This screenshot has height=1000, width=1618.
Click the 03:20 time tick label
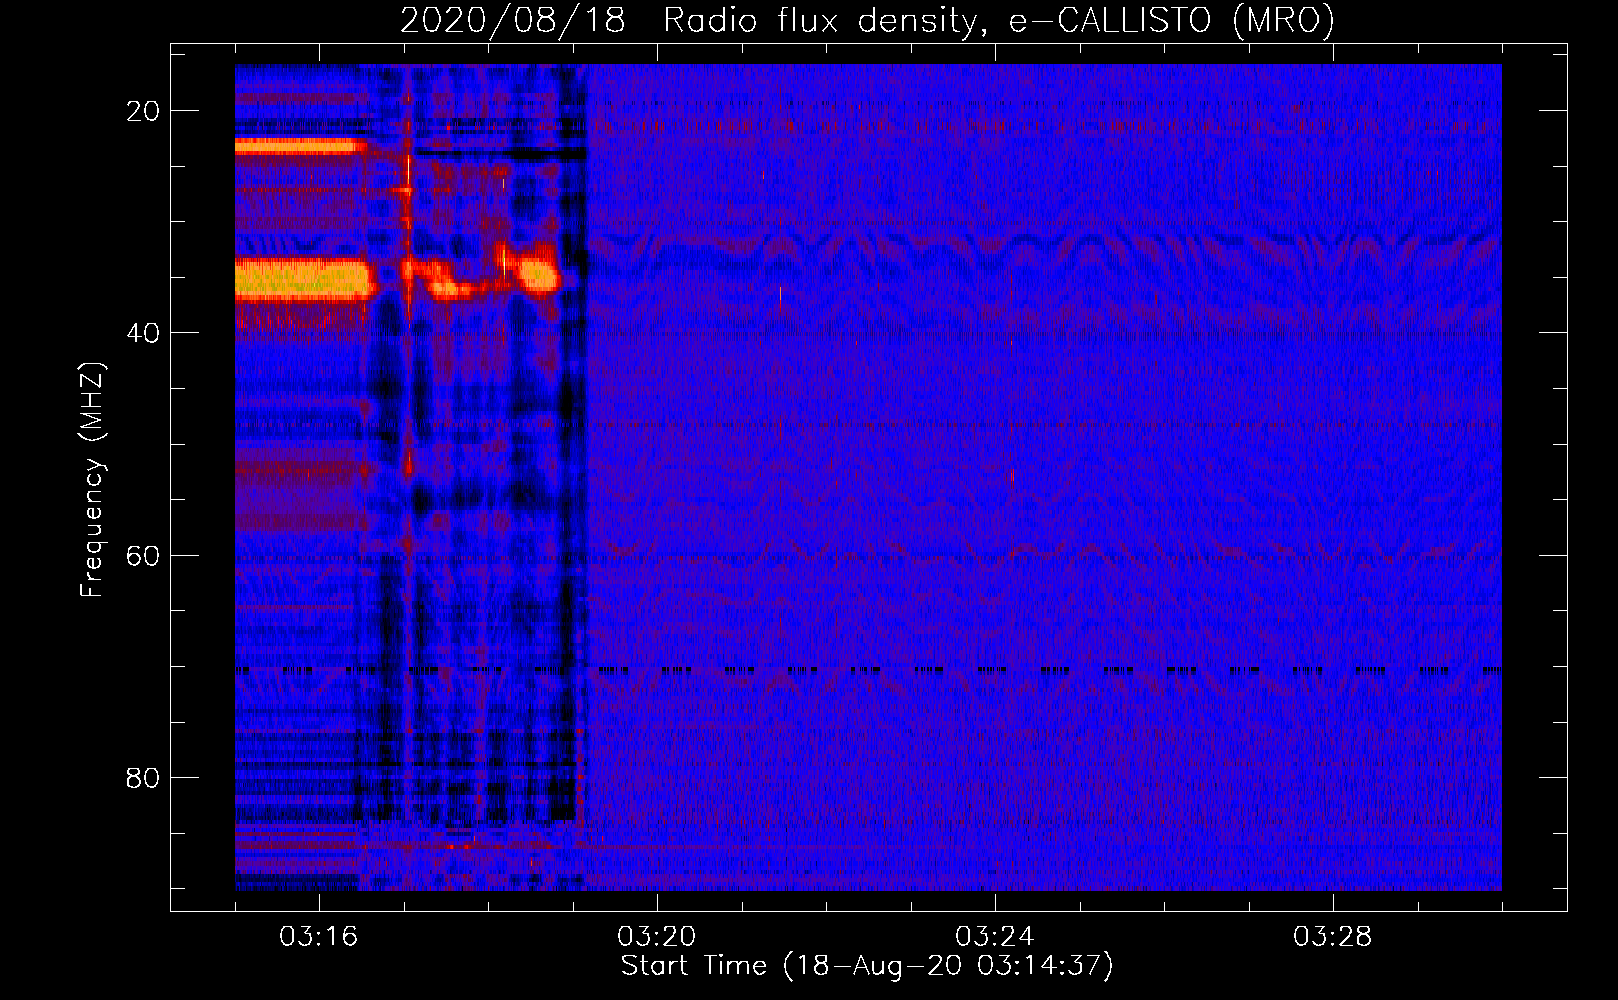pos(657,937)
